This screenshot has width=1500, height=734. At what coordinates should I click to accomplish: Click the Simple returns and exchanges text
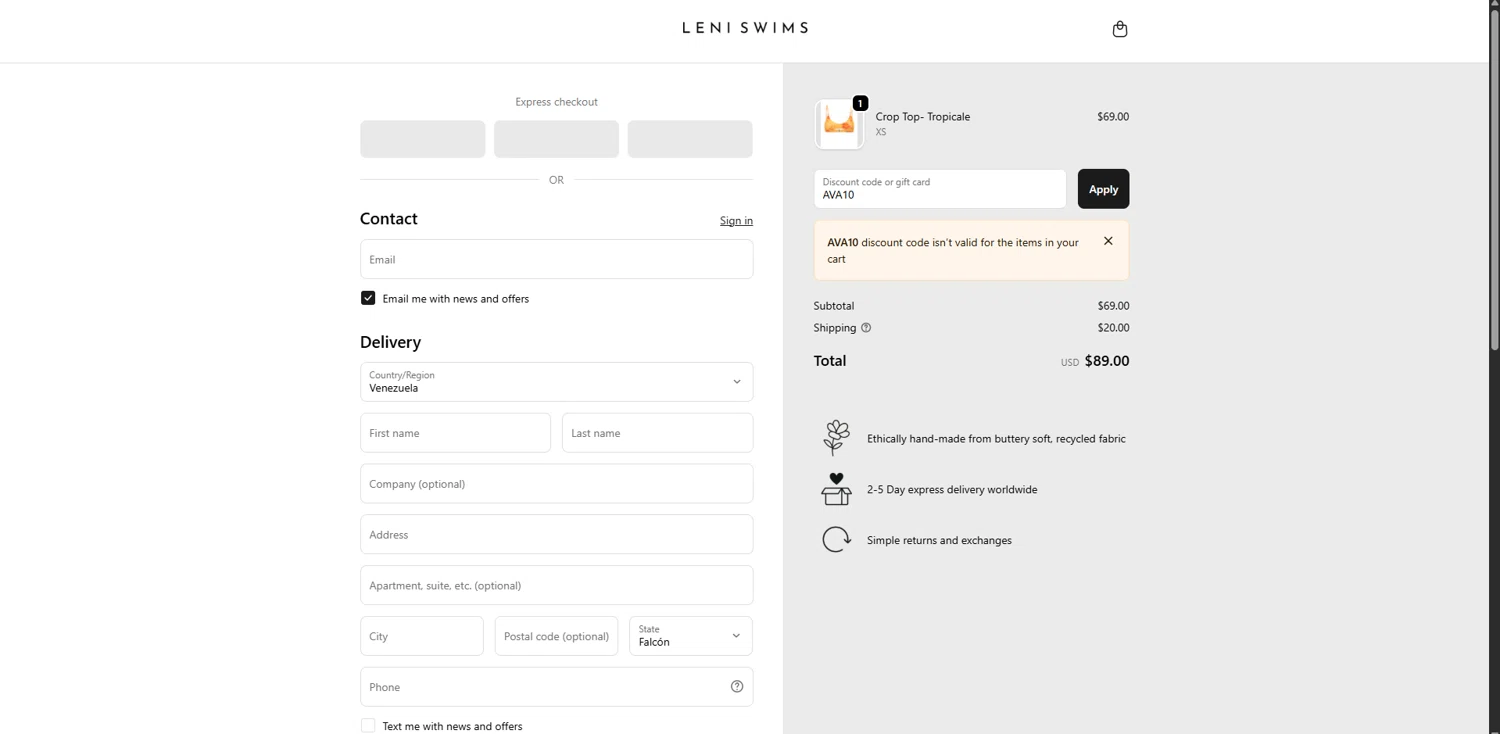[x=939, y=541]
